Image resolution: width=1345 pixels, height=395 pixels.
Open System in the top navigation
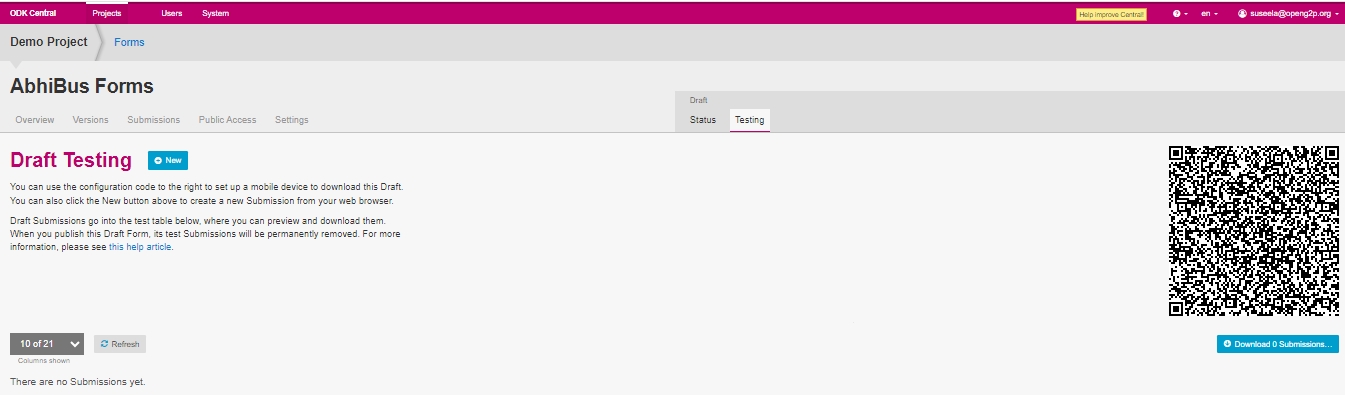point(215,14)
